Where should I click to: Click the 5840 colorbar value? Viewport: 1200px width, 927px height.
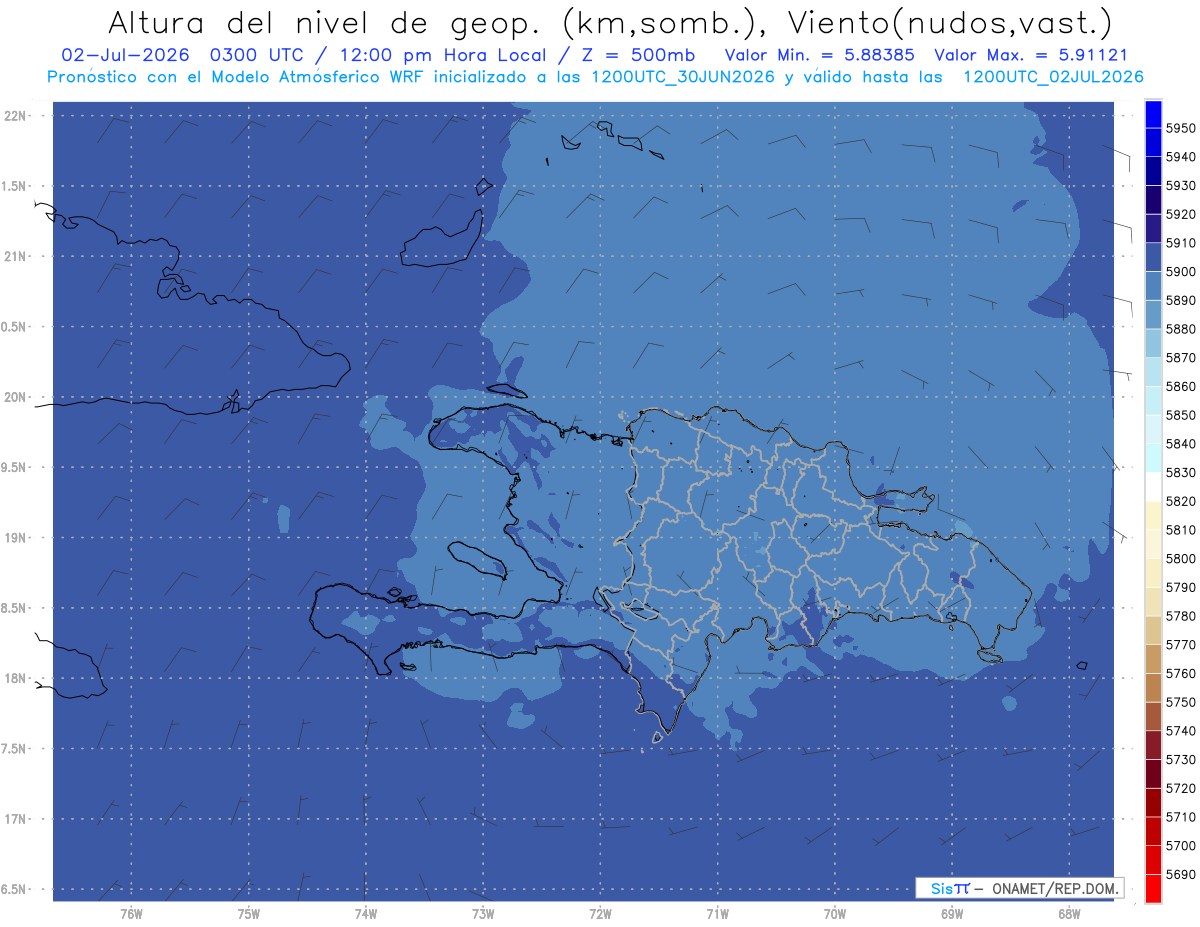coord(1181,444)
